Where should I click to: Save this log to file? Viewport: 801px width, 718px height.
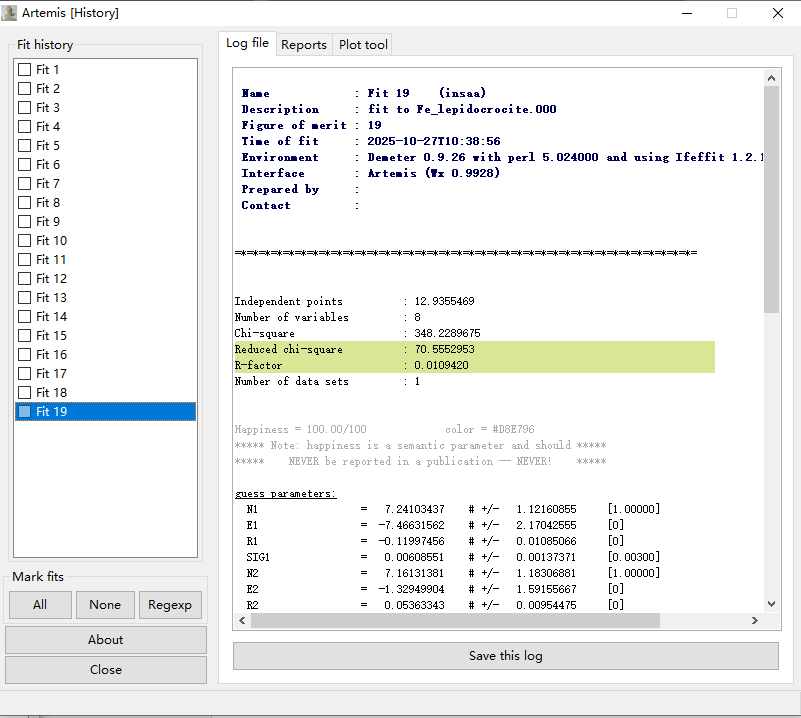pyautogui.click(x=505, y=656)
